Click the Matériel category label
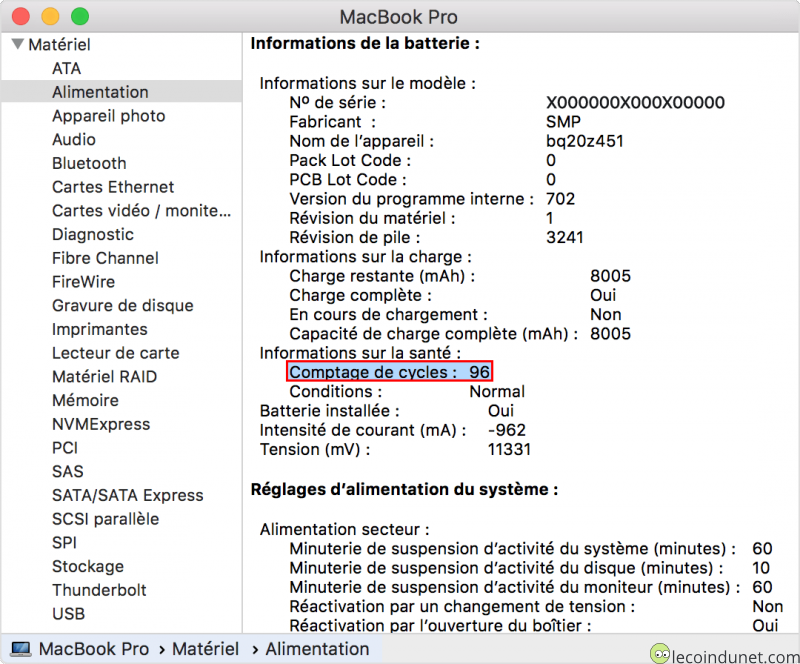 (59, 44)
